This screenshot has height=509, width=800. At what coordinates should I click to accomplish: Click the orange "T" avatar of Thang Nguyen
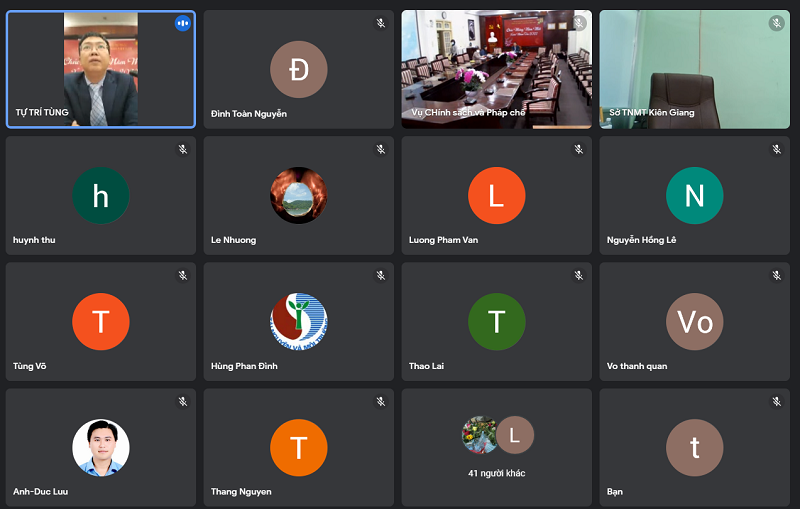coord(299,447)
